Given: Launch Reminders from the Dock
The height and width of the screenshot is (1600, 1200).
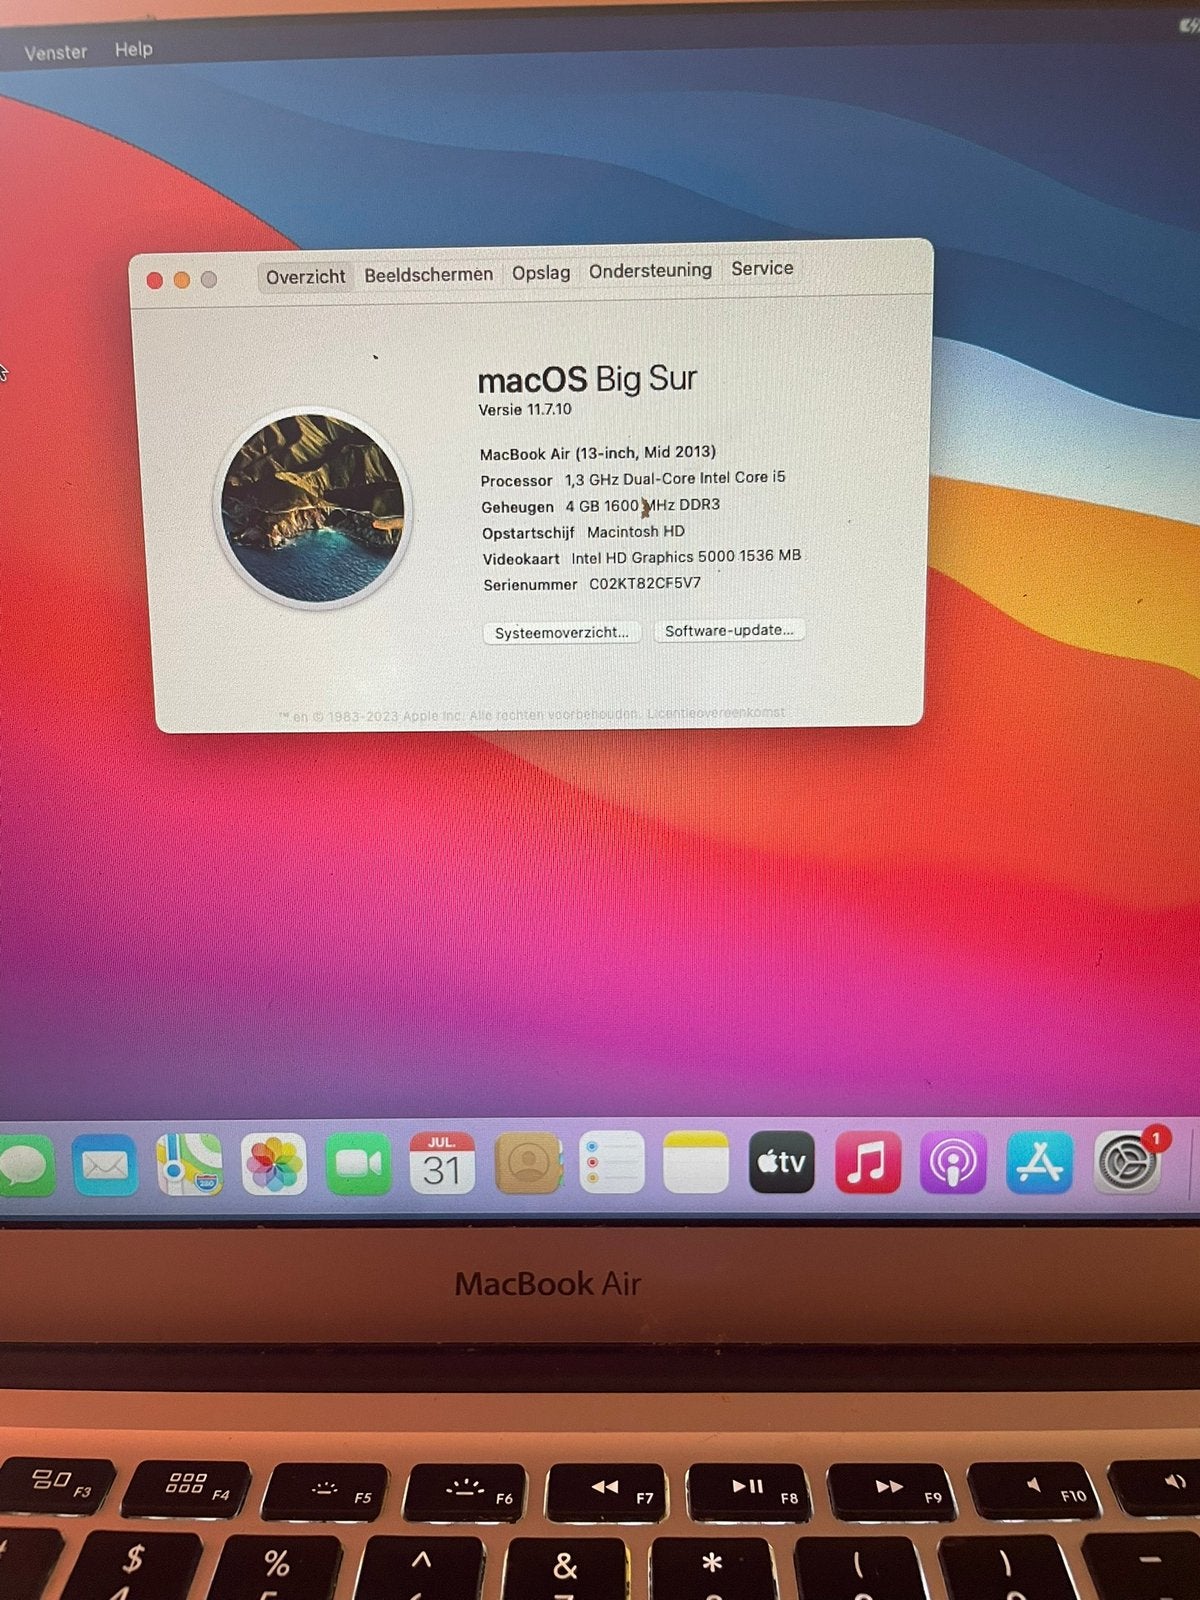Looking at the screenshot, I should 612,1162.
